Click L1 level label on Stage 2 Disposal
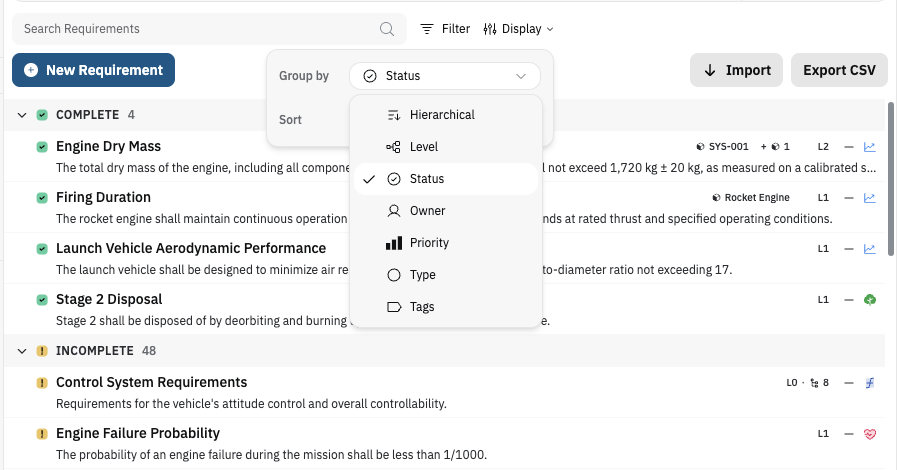897x470 pixels. point(823,300)
